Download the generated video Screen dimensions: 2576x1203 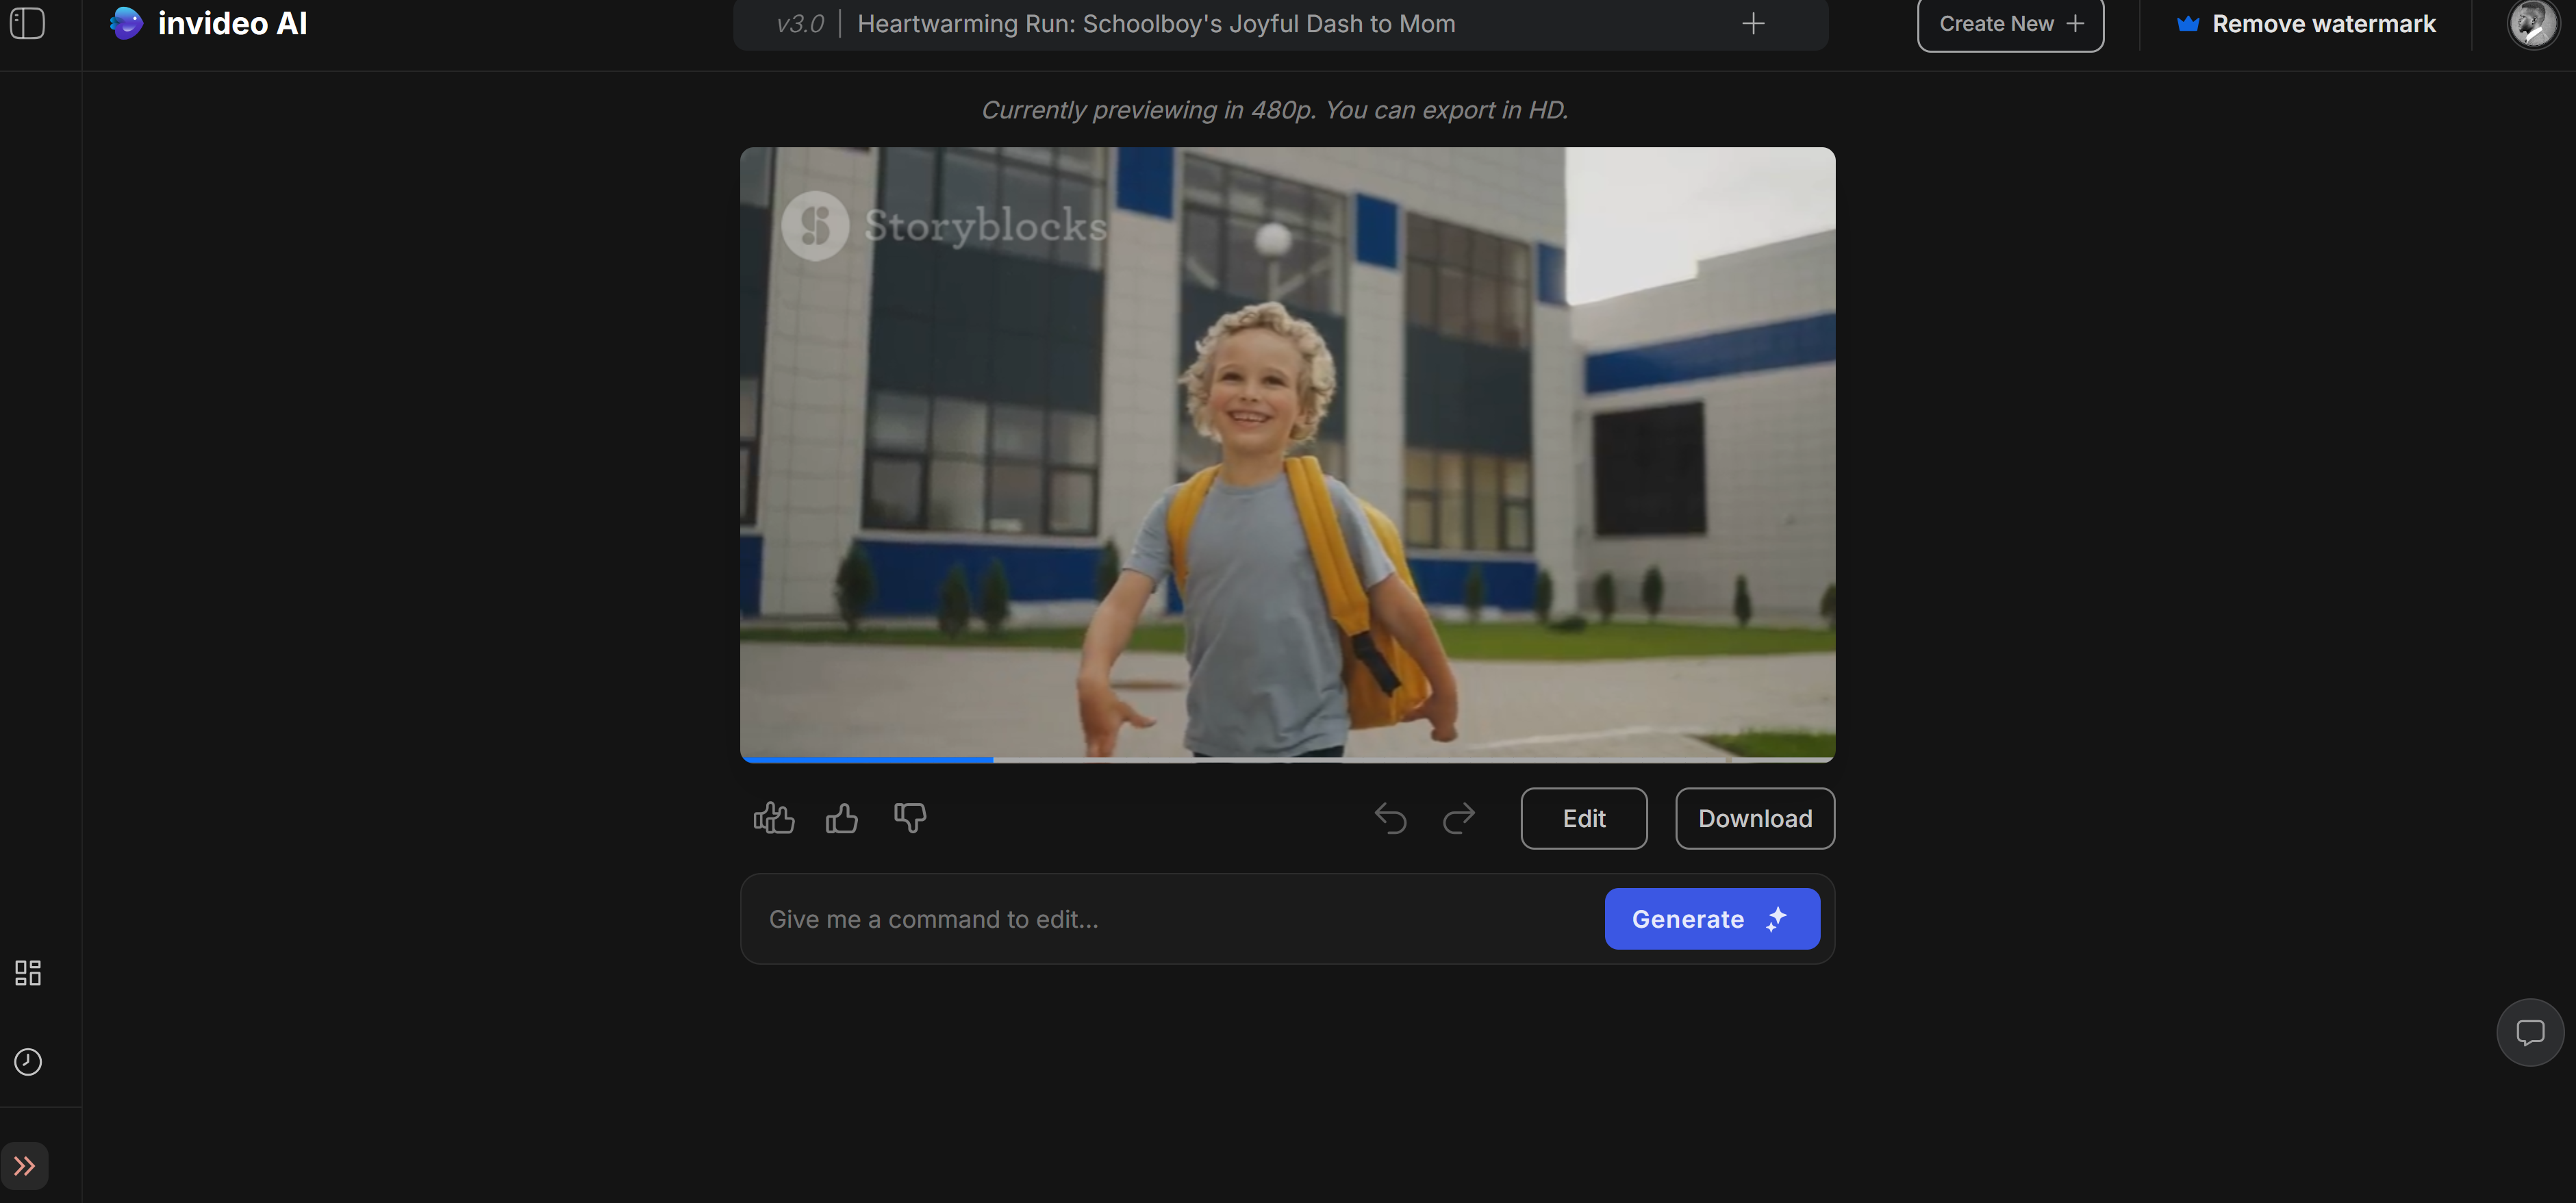(1754, 818)
